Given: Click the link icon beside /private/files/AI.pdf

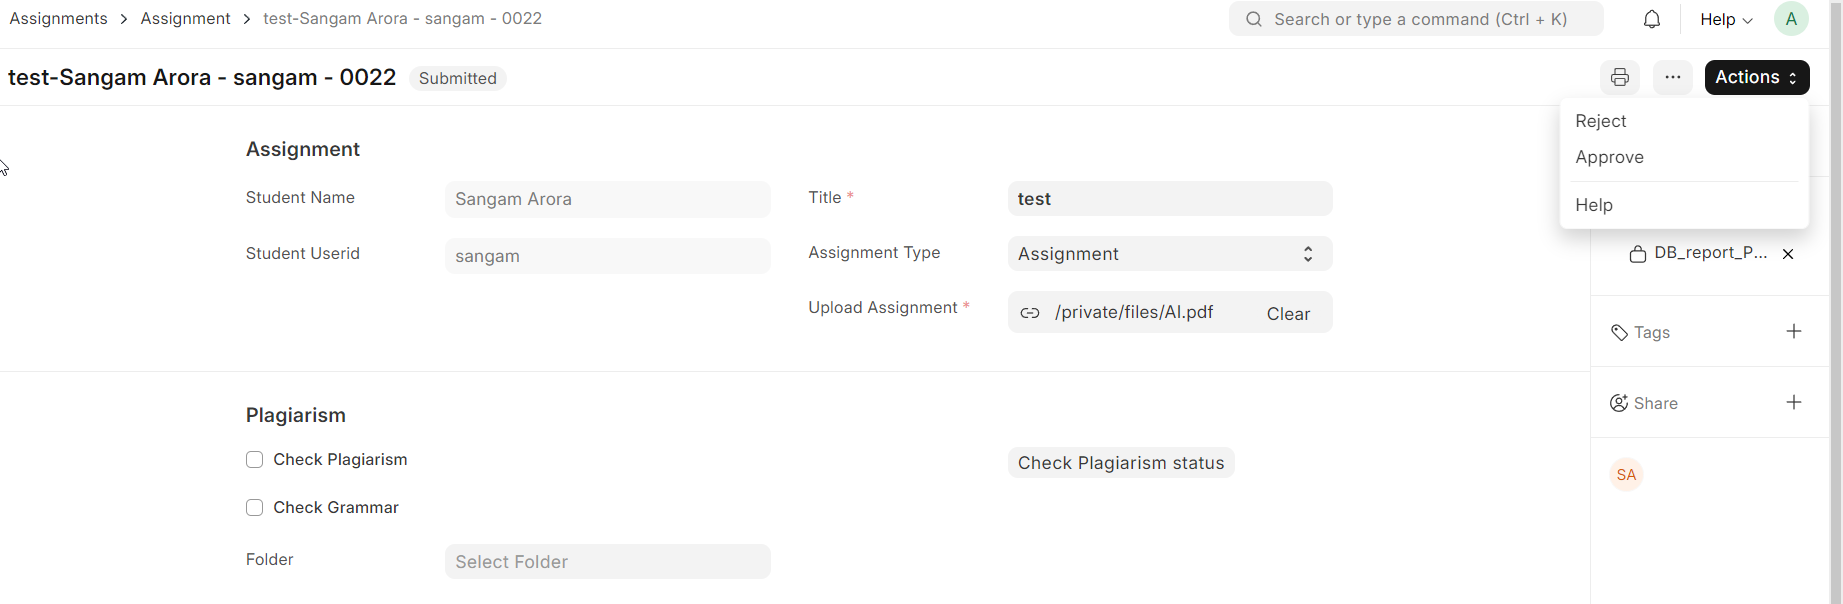Looking at the screenshot, I should click(x=1030, y=313).
